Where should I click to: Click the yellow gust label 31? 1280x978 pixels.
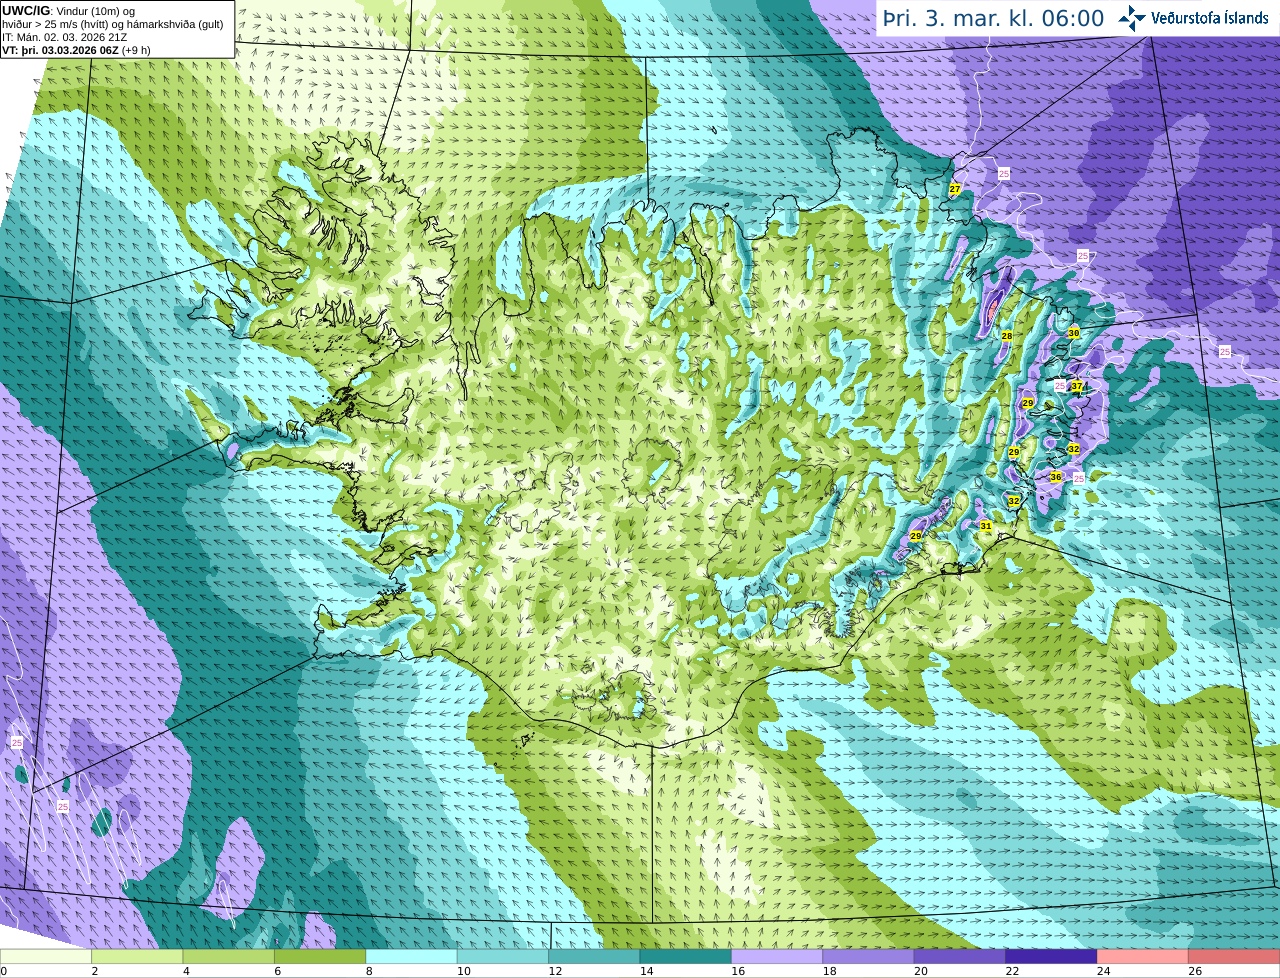pyautogui.click(x=986, y=526)
